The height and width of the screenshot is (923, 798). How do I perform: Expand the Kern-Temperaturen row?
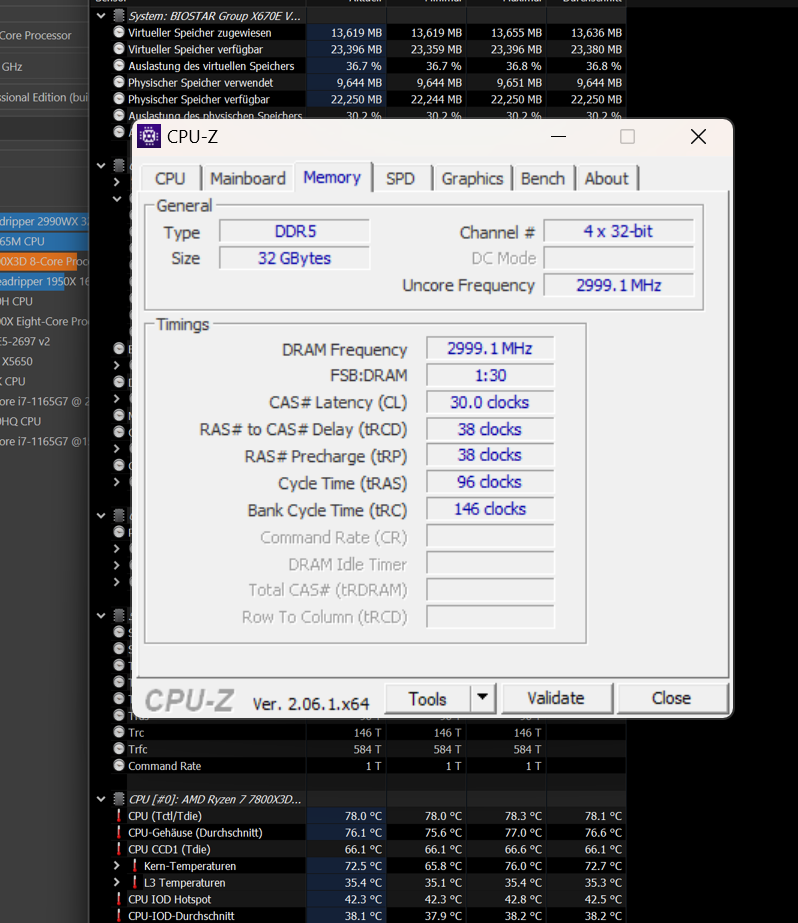[x=117, y=866]
